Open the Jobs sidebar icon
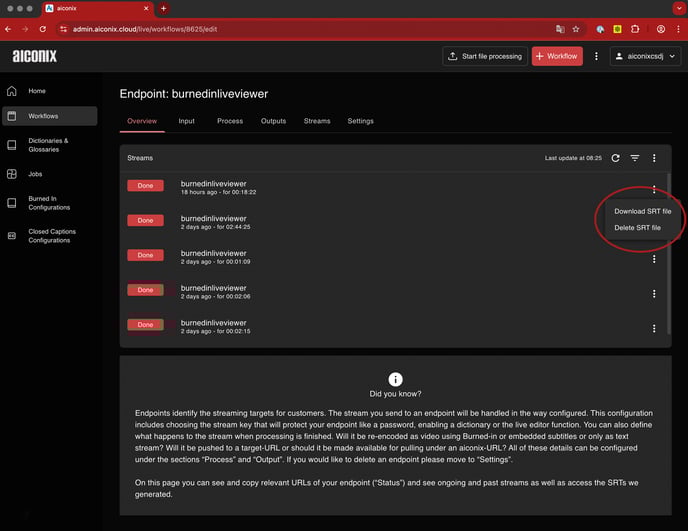This screenshot has height=531, width=688. pyautogui.click(x=12, y=174)
